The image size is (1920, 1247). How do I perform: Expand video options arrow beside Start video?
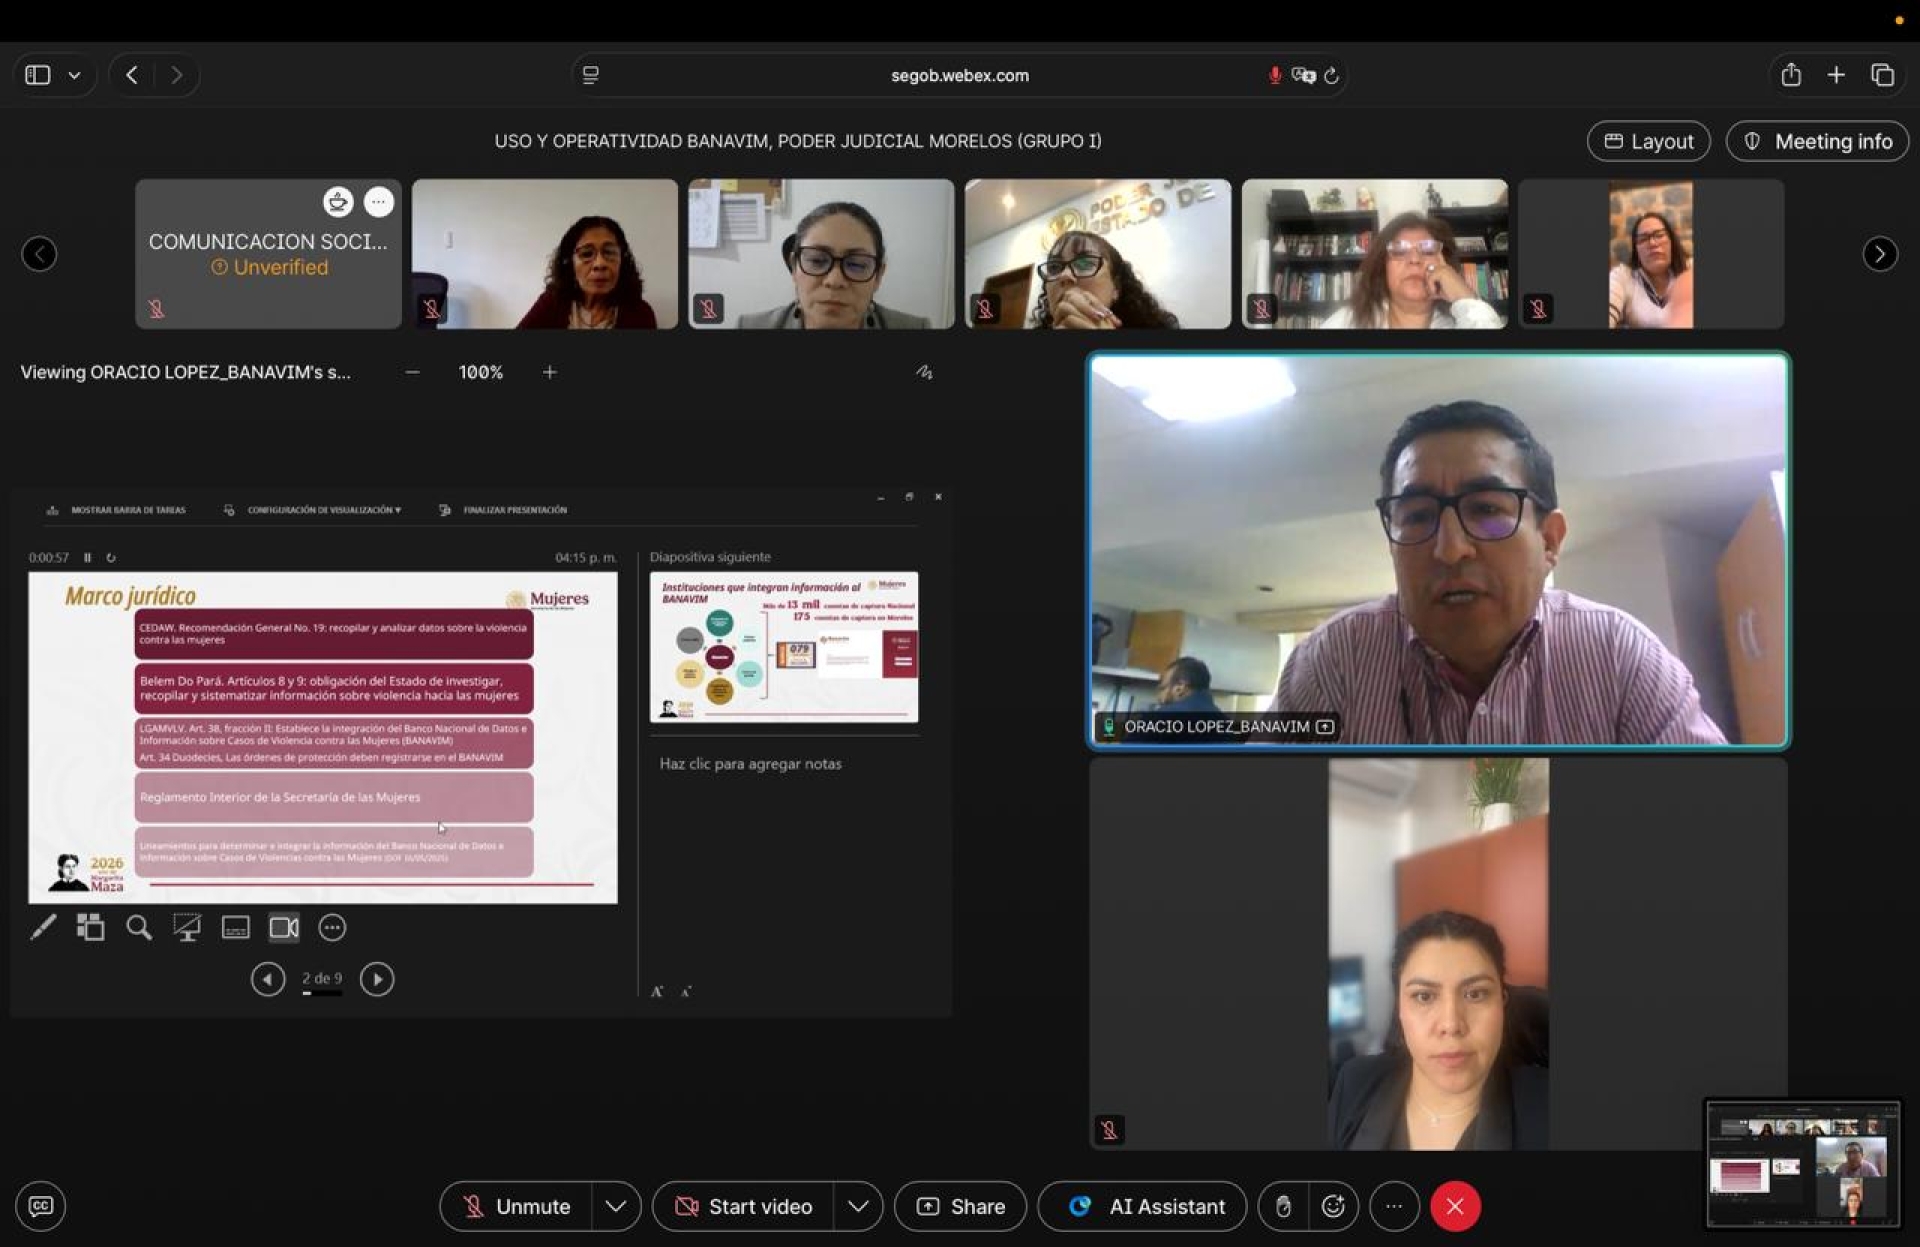pos(858,1206)
